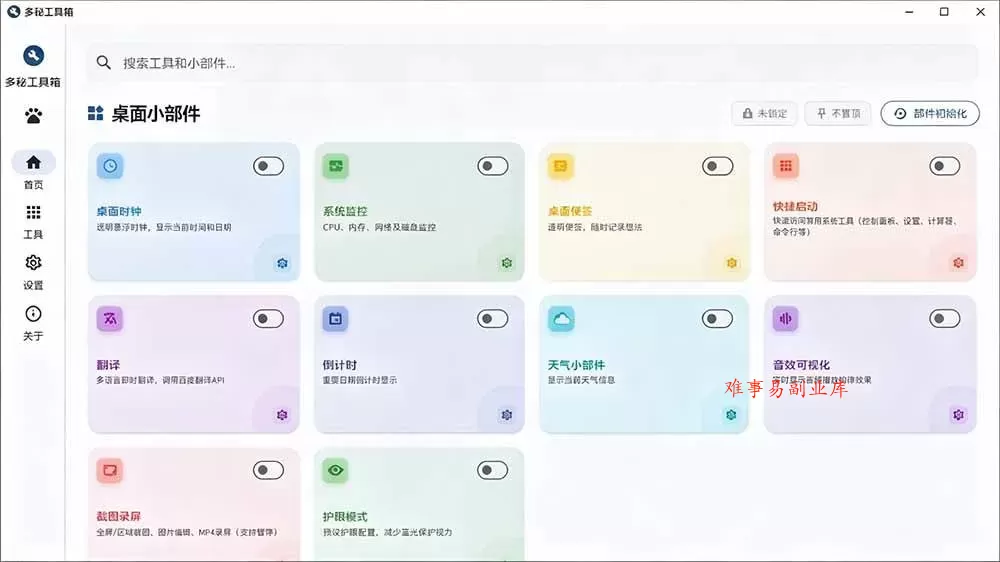The height and width of the screenshot is (562, 1000).
Task: Turn on the 倒计时 switch
Action: 493,318
